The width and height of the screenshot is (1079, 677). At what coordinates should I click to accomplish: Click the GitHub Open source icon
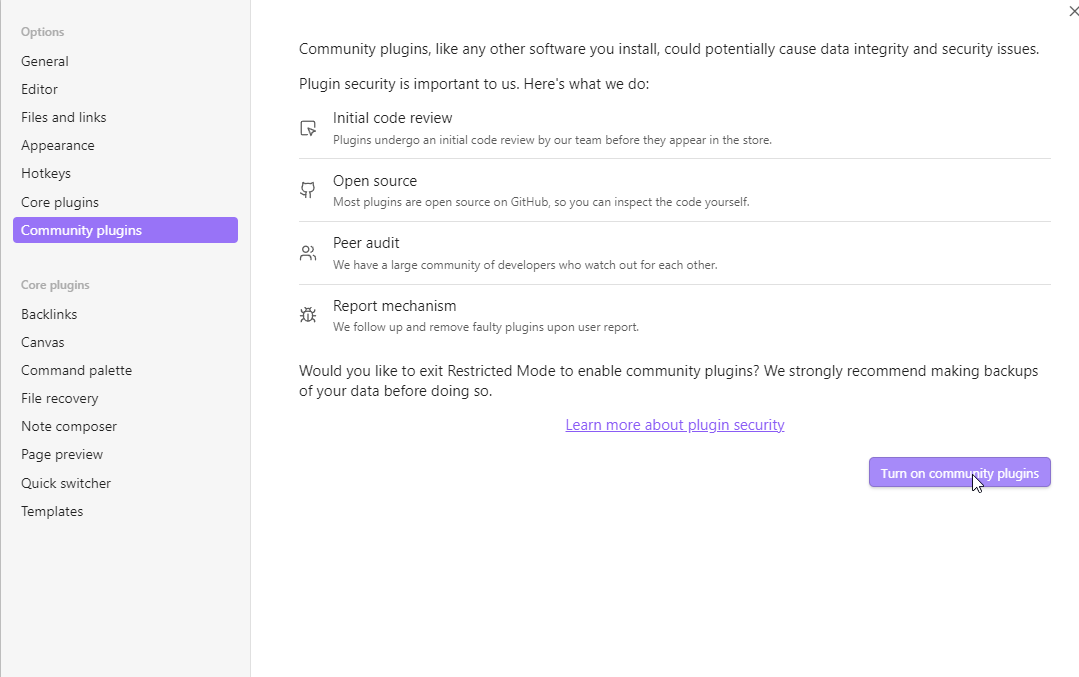pos(308,190)
